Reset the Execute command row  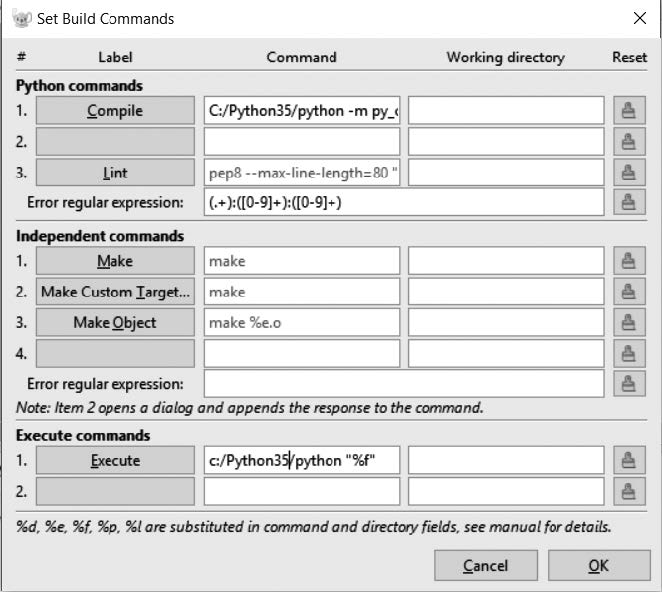click(629, 460)
